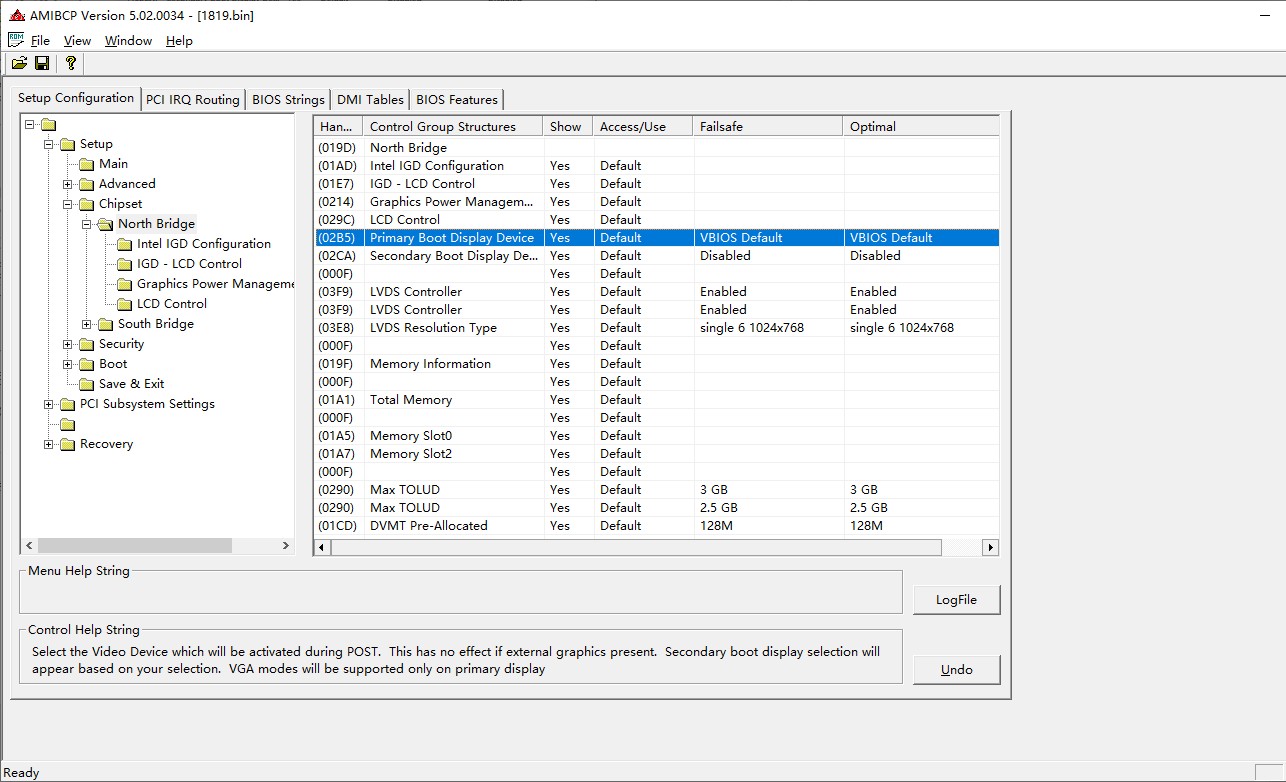Click the Intel IGD Configuration folder icon
Screen dimensions: 1286x782
click(x=125, y=244)
